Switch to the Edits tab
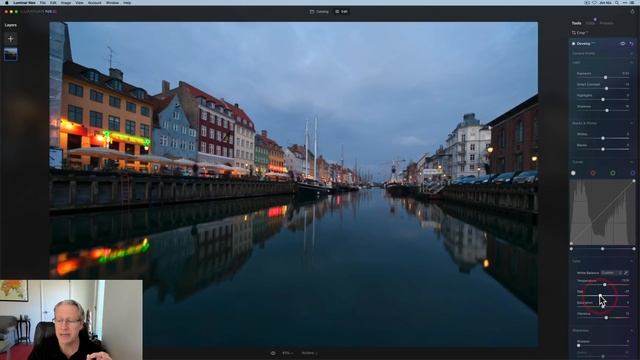 click(x=590, y=23)
